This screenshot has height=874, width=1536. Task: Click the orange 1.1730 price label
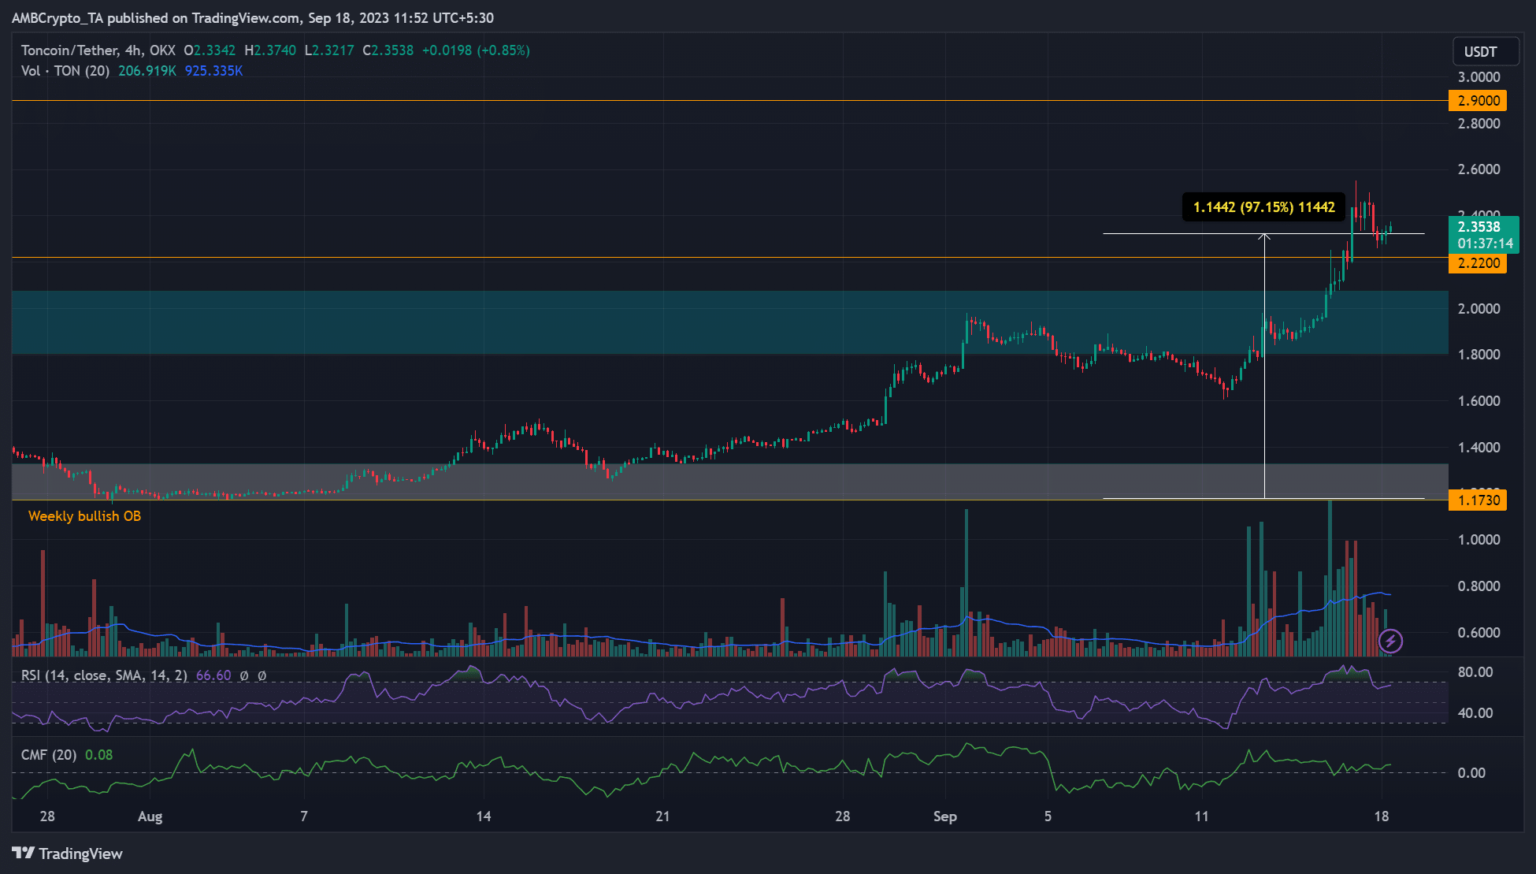point(1477,500)
